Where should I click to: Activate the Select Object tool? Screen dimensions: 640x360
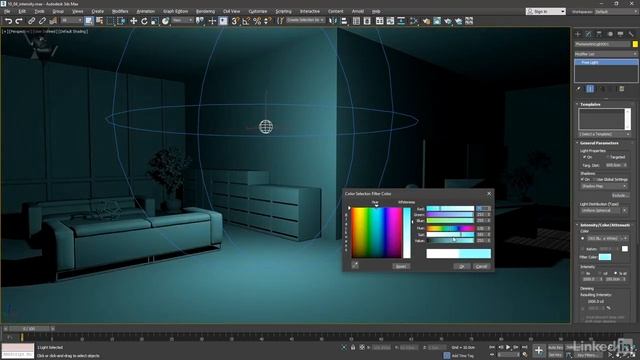click(x=89, y=21)
